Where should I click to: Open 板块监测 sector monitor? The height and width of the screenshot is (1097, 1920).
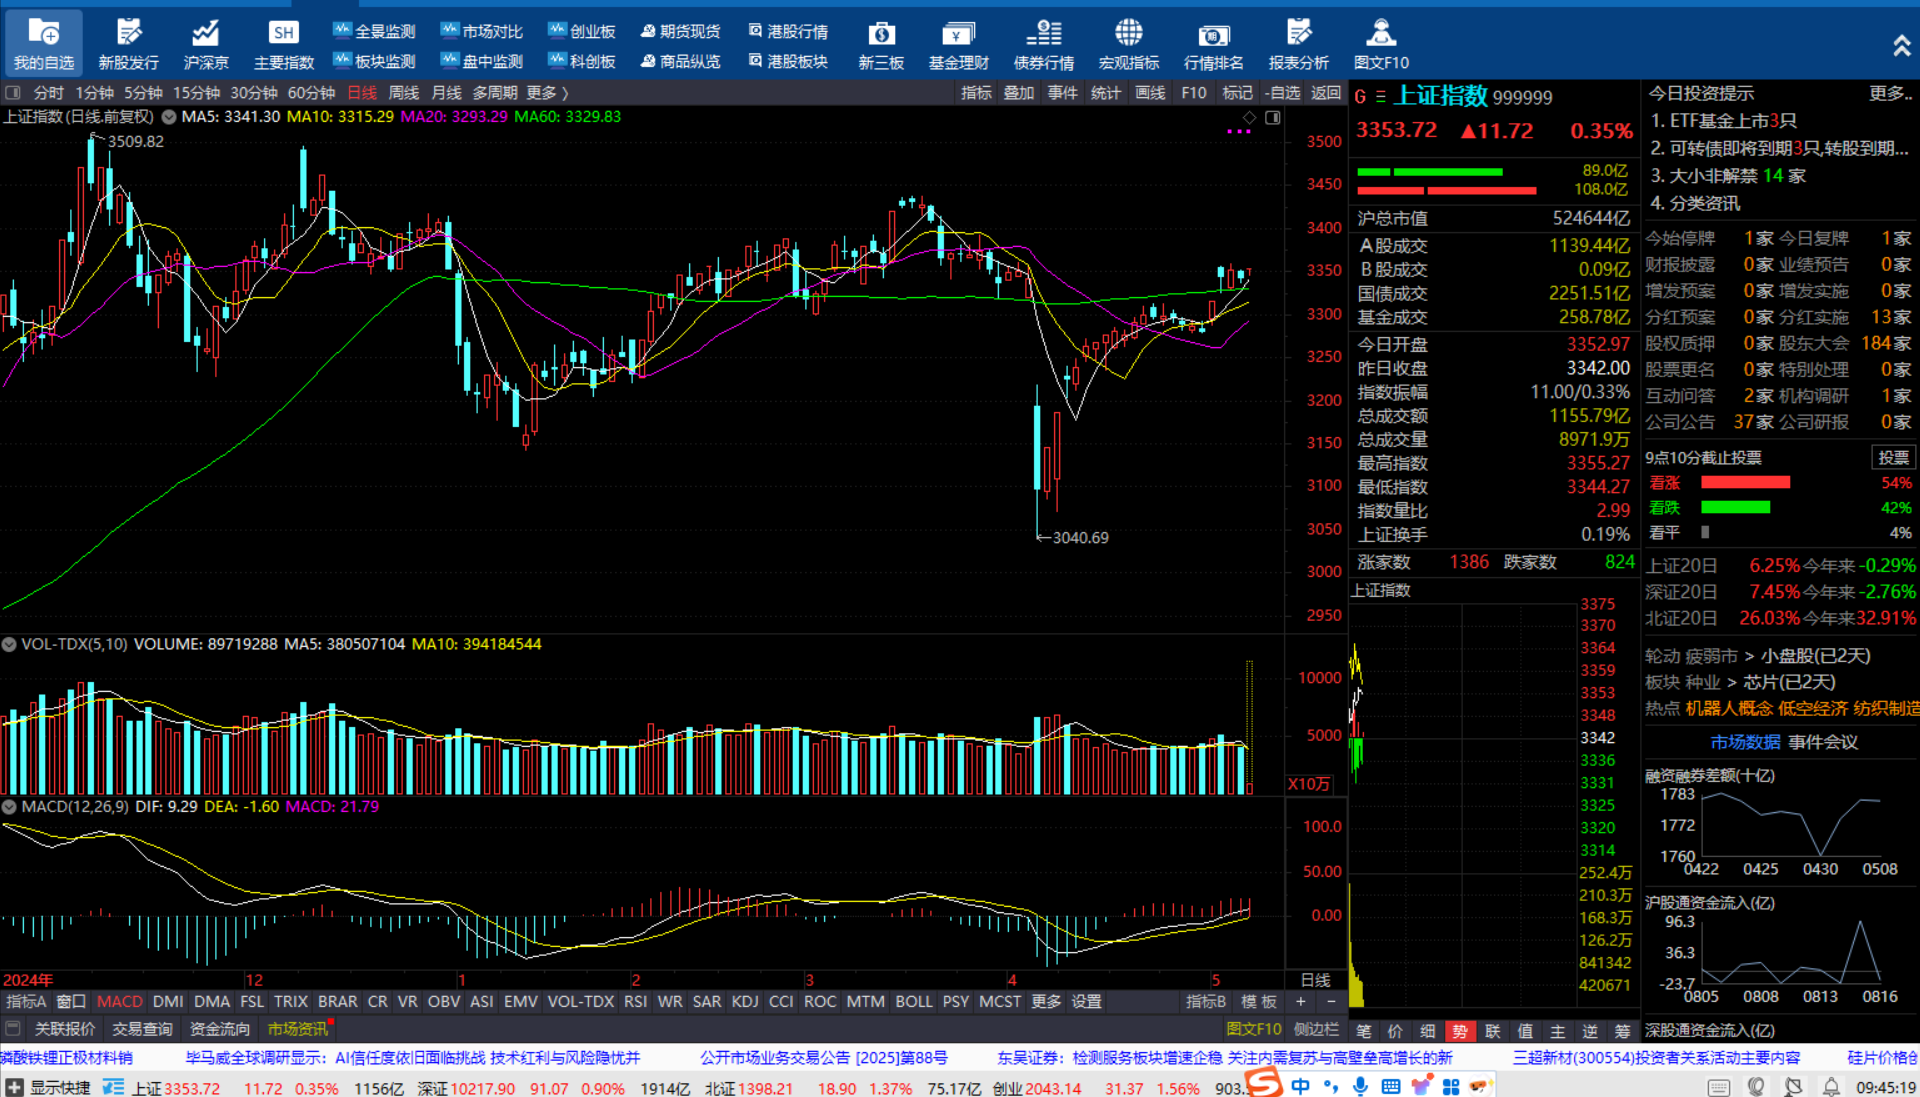[375, 61]
